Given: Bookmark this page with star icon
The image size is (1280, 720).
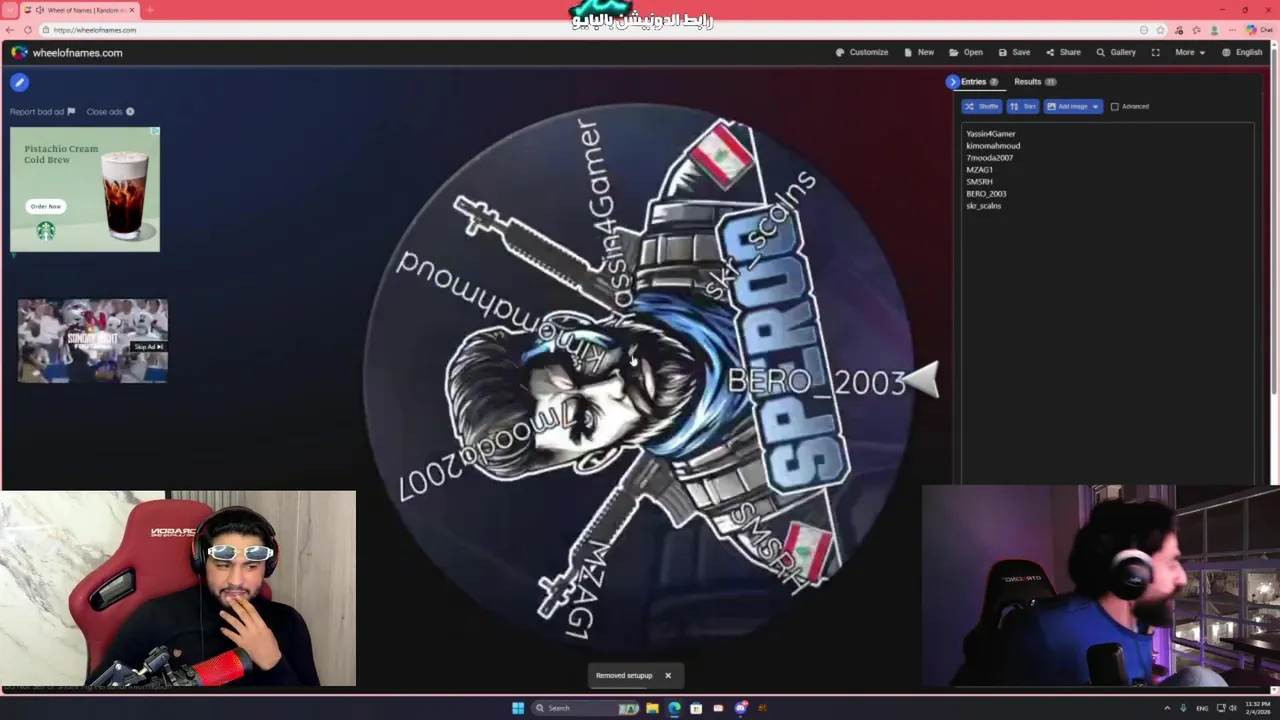Looking at the screenshot, I should tap(1160, 30).
